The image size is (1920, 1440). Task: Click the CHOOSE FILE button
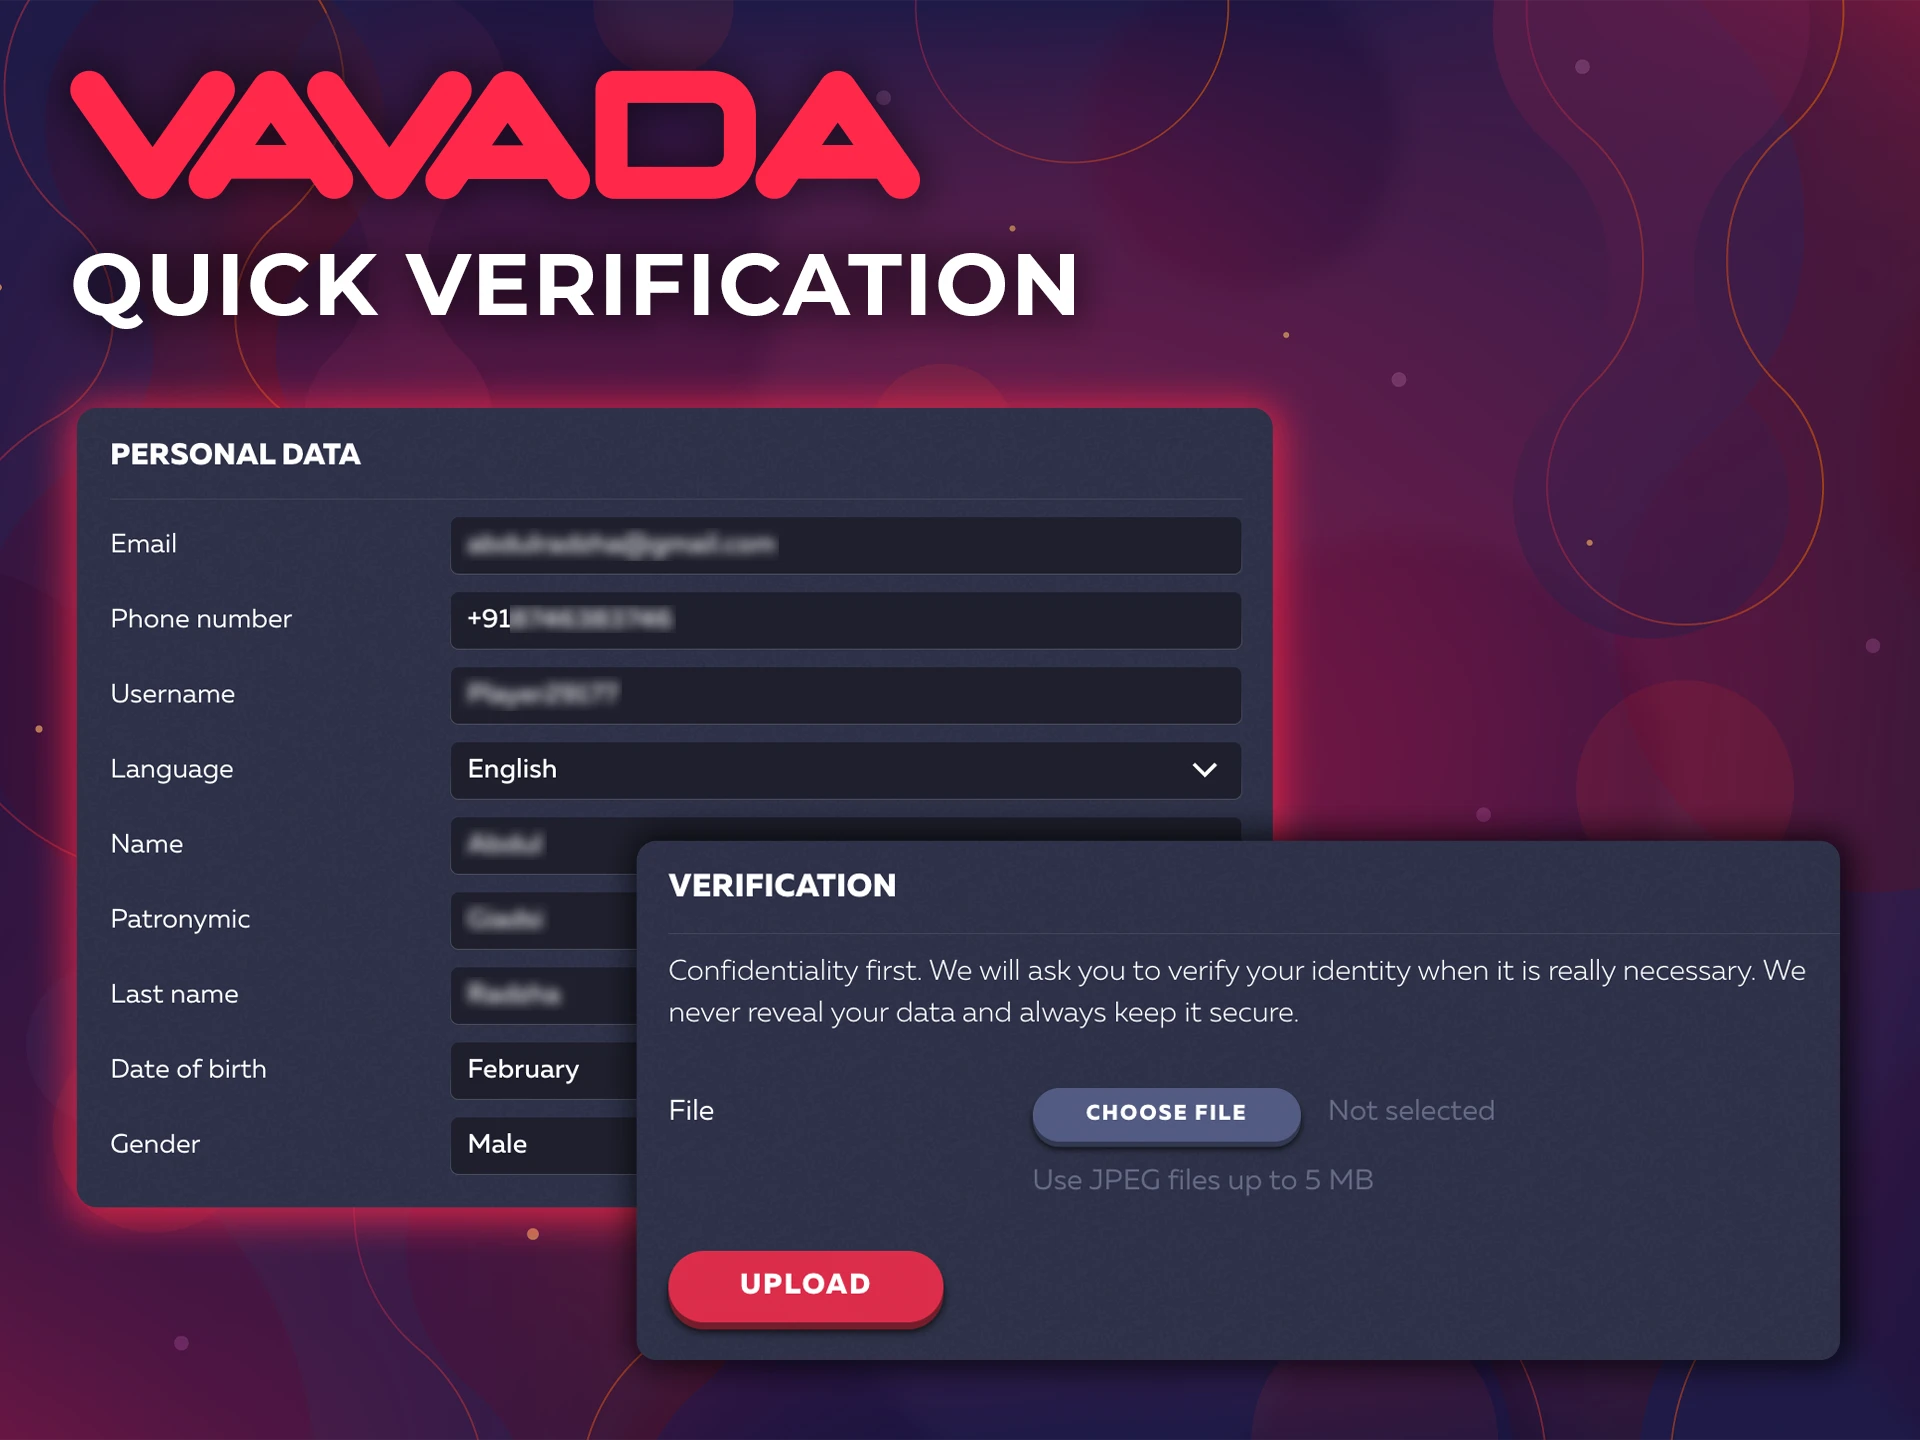[1165, 1113]
